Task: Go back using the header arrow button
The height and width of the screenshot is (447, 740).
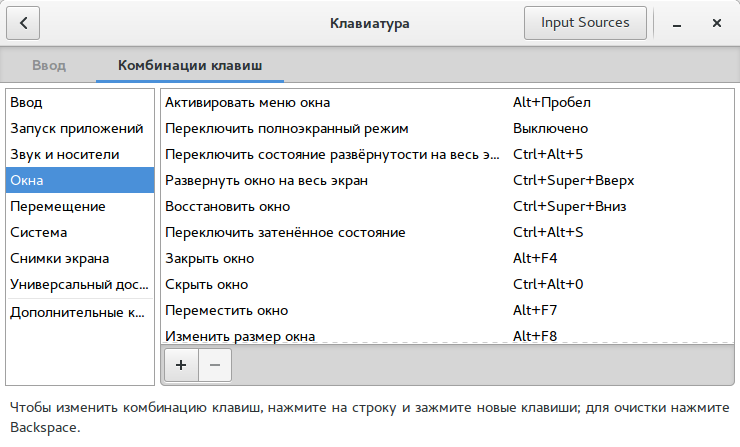Action: click(23, 23)
